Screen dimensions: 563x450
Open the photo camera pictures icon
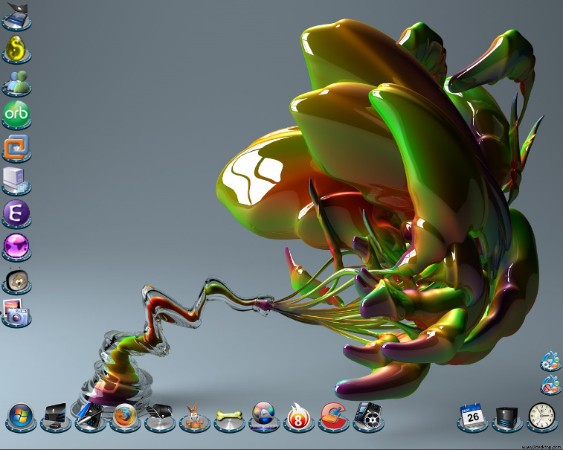coord(16,313)
